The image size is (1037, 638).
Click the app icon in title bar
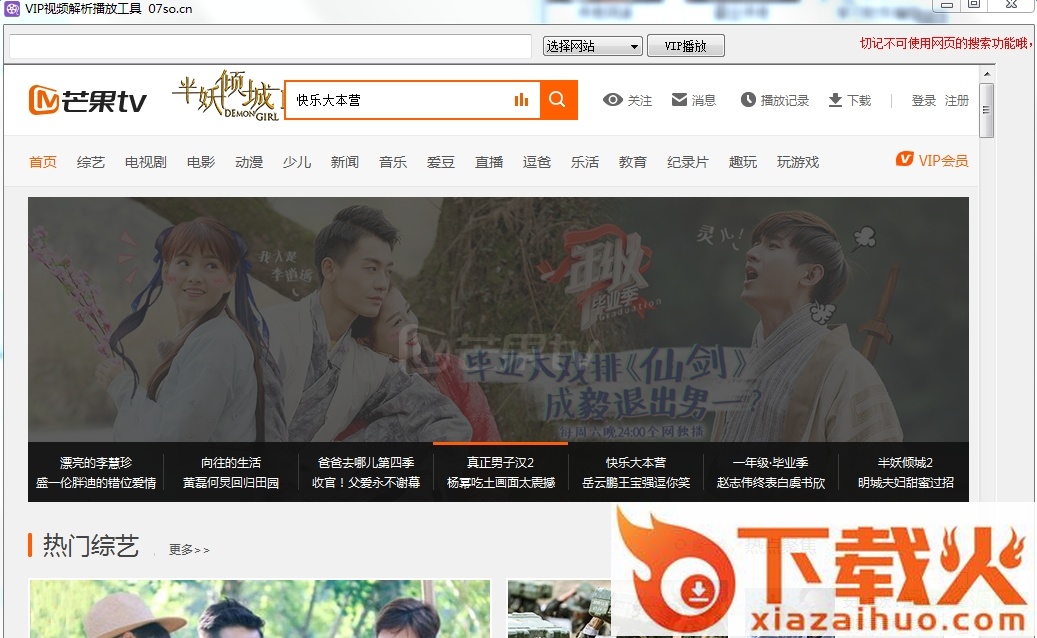point(12,9)
